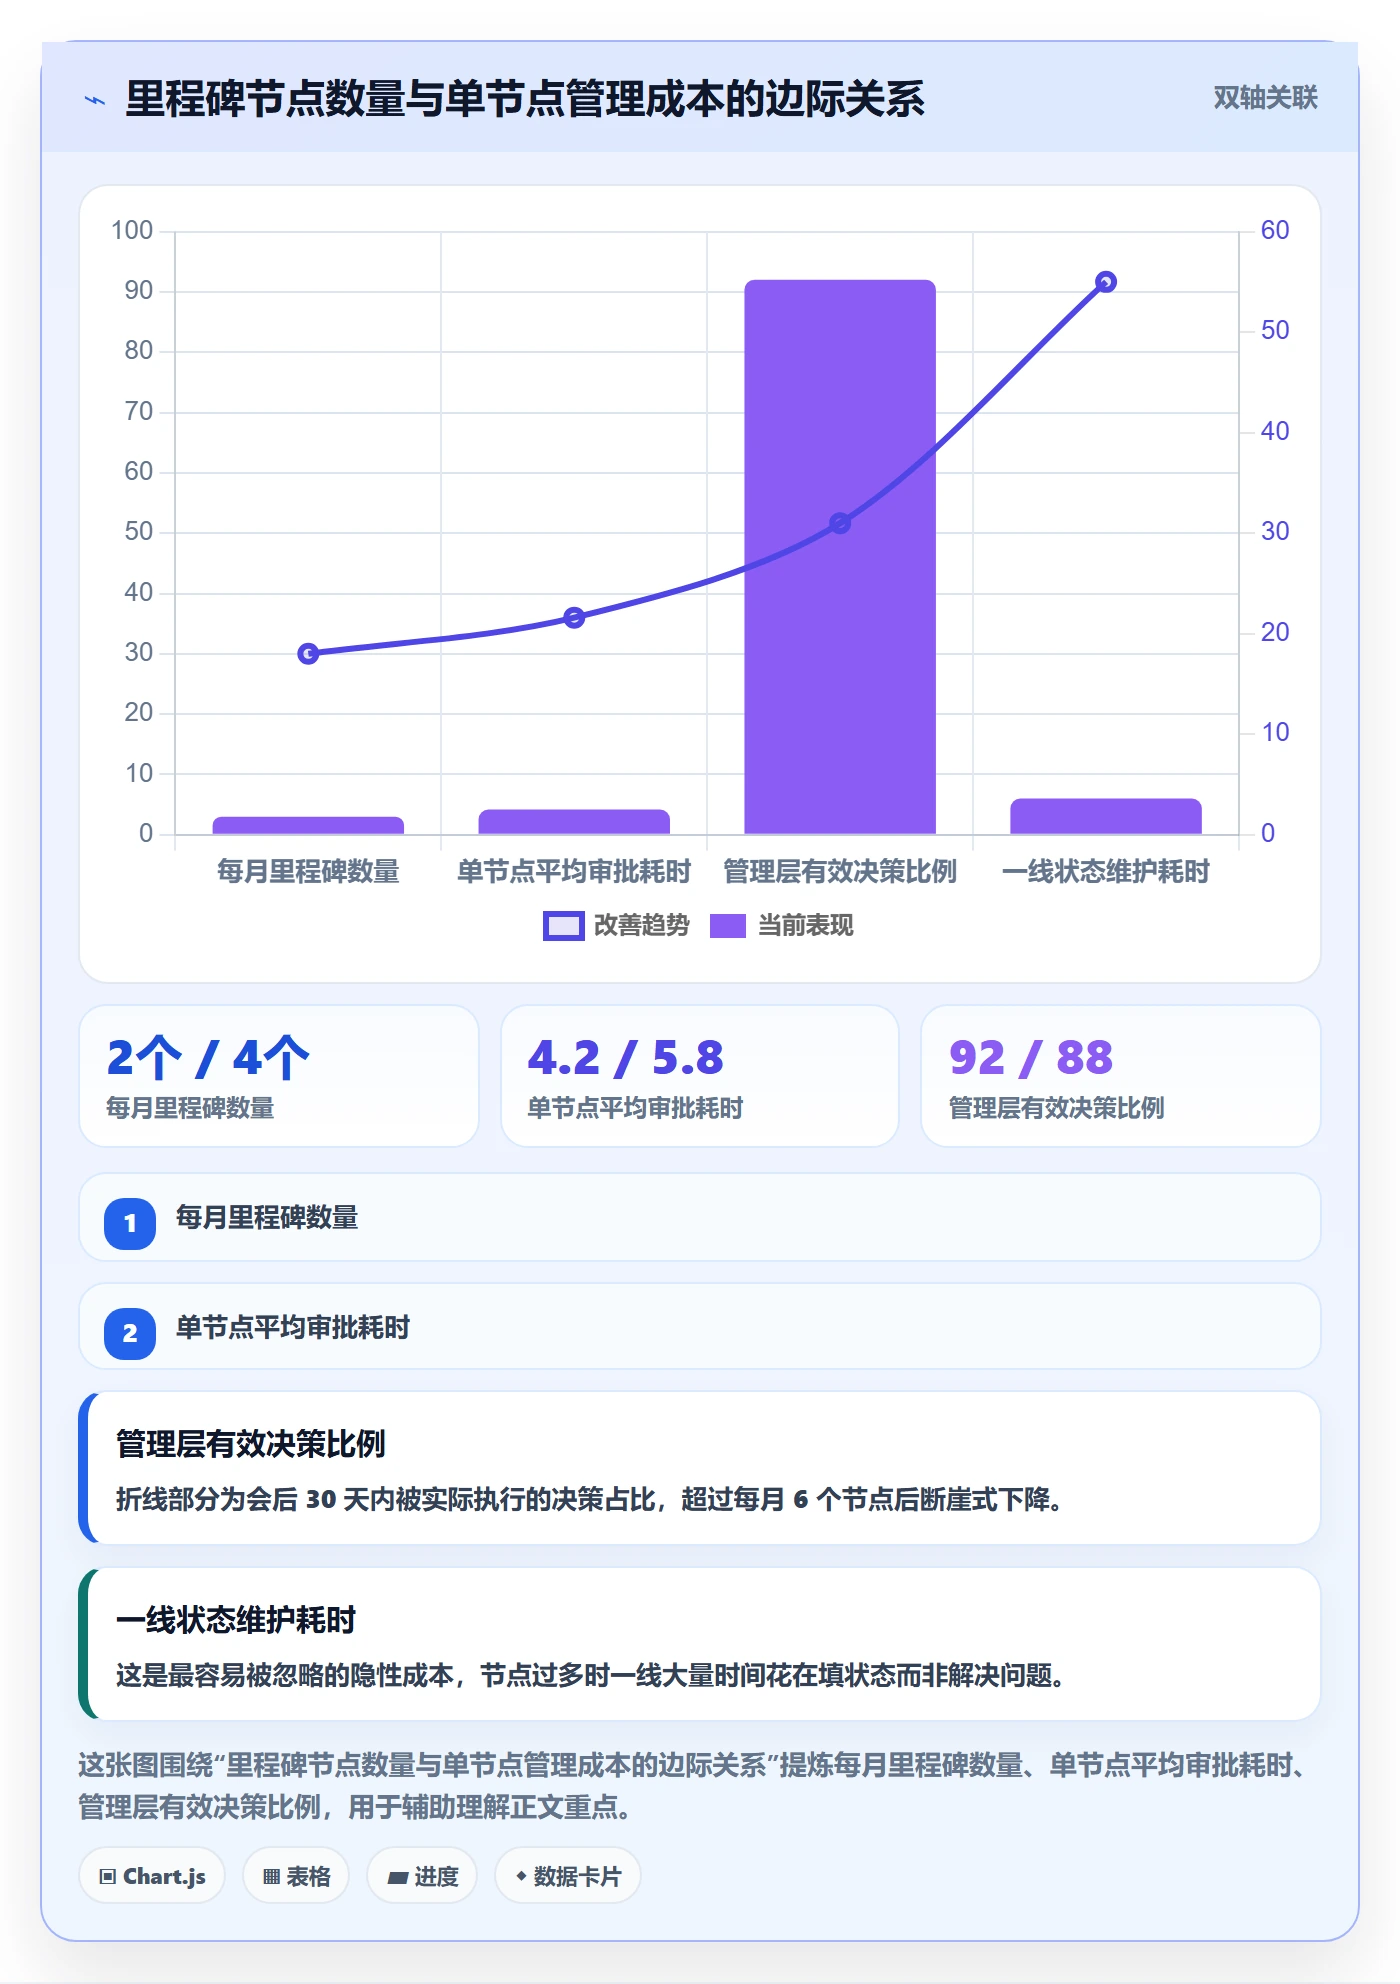Click the 进度 tag
The image size is (1400, 1984).
422,1876
